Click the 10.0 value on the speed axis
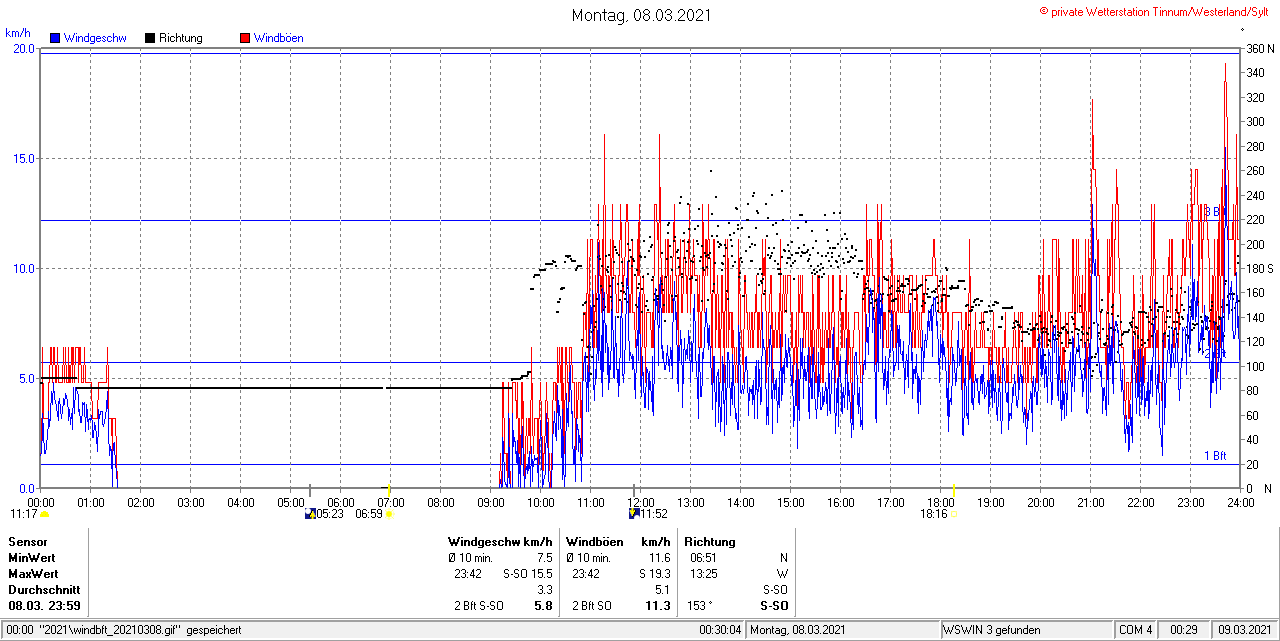The height and width of the screenshot is (641, 1280). (x=24, y=268)
